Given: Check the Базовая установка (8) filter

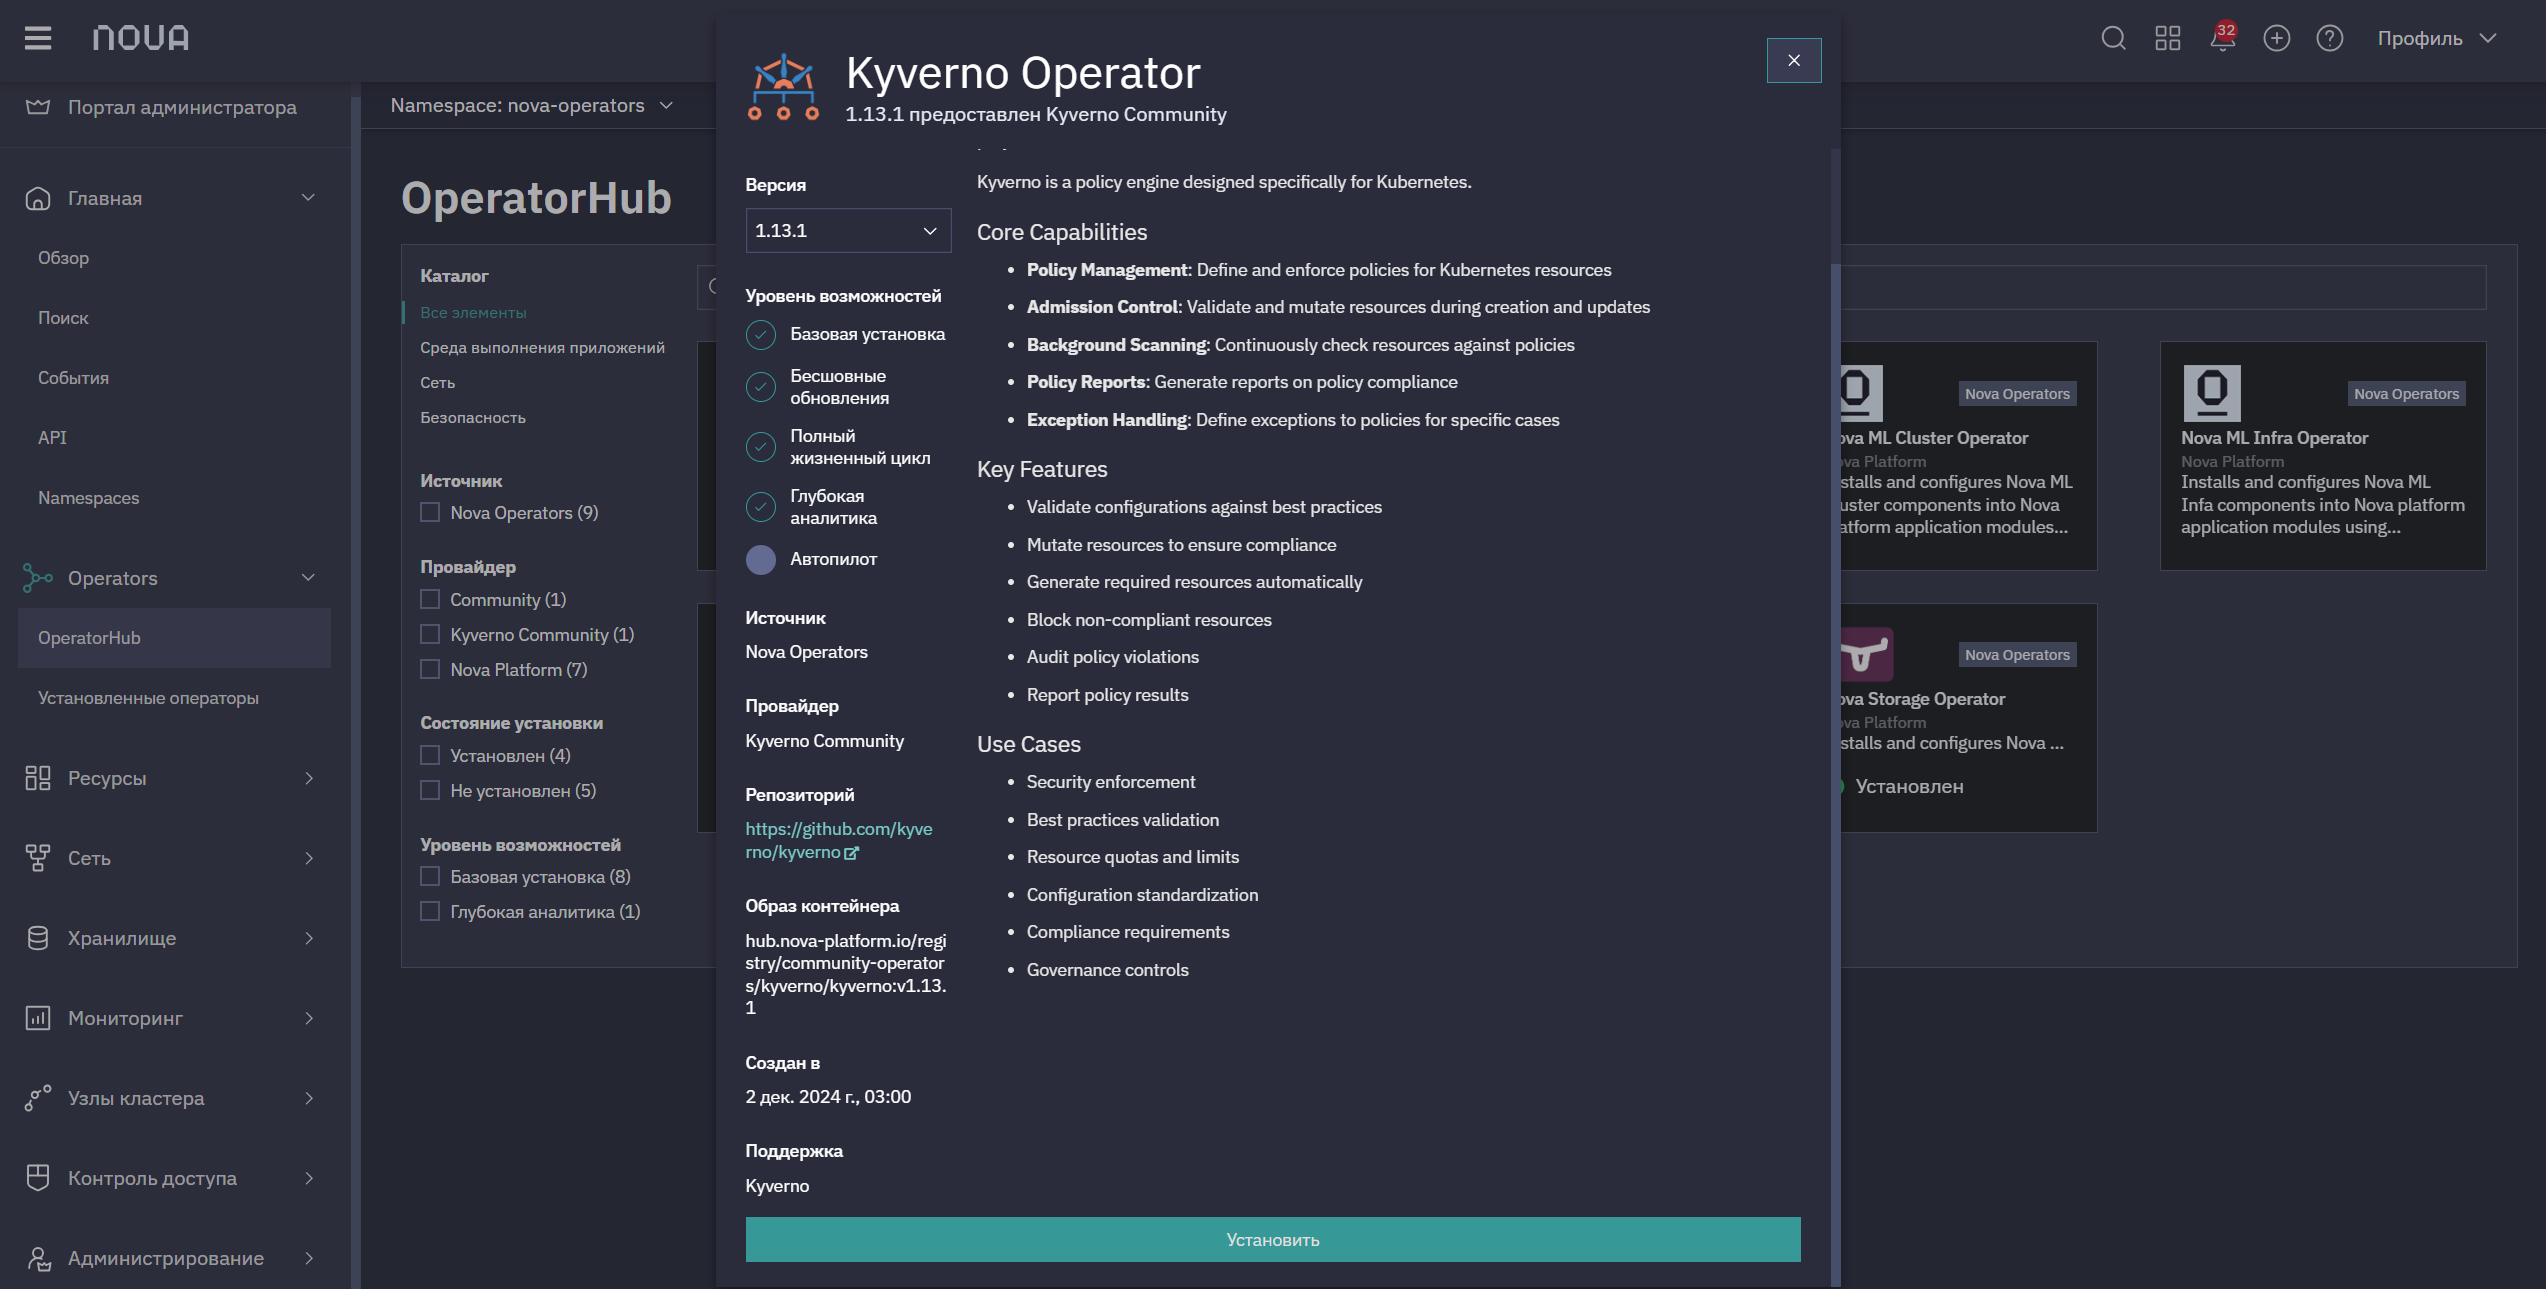Looking at the screenshot, I should [430, 876].
